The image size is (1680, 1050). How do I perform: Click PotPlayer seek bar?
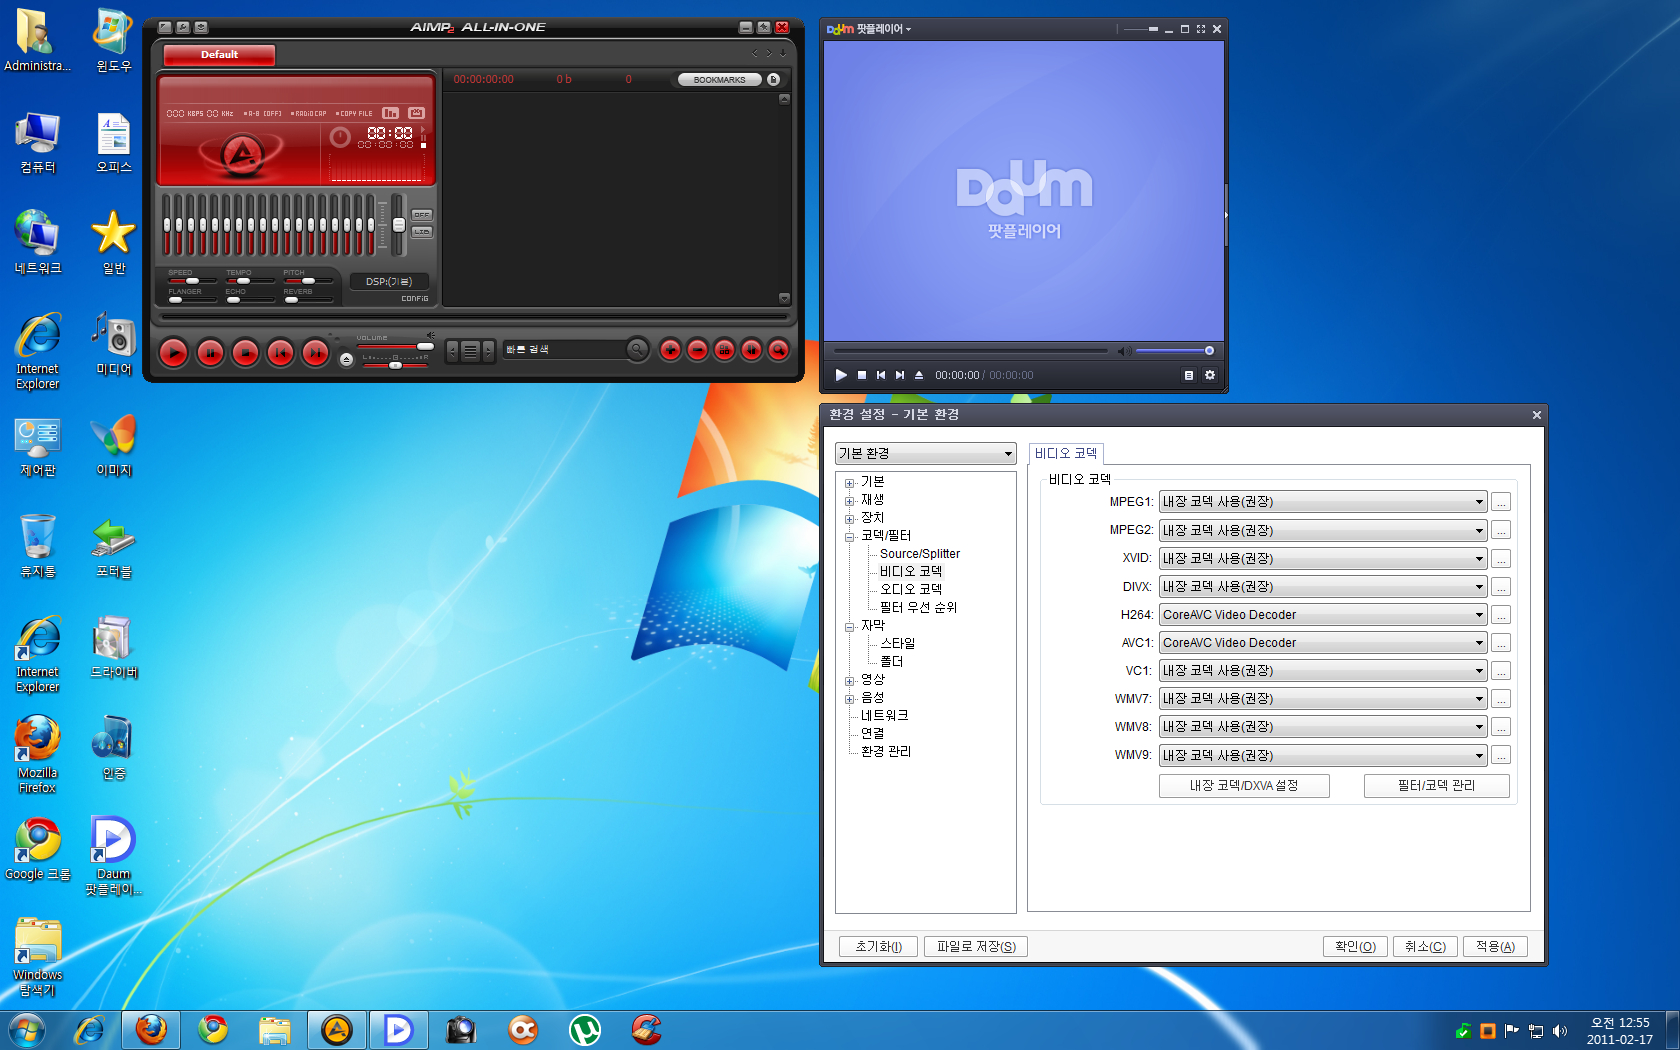point(971,351)
